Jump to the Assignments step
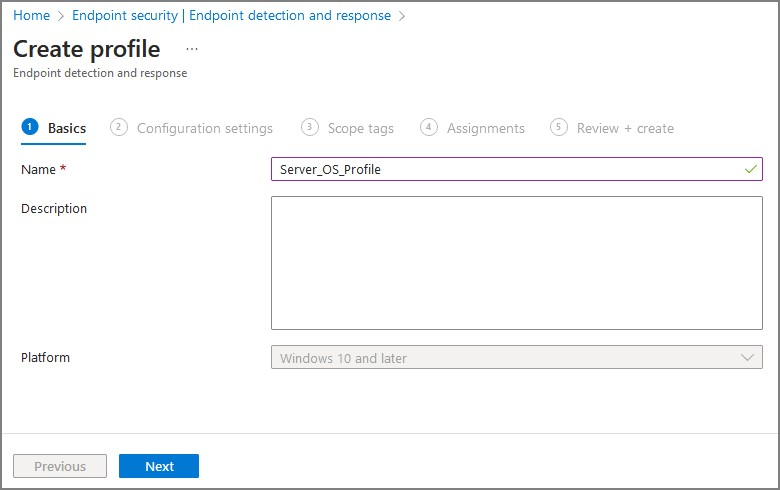The width and height of the screenshot is (780, 490). pyautogui.click(x=472, y=128)
